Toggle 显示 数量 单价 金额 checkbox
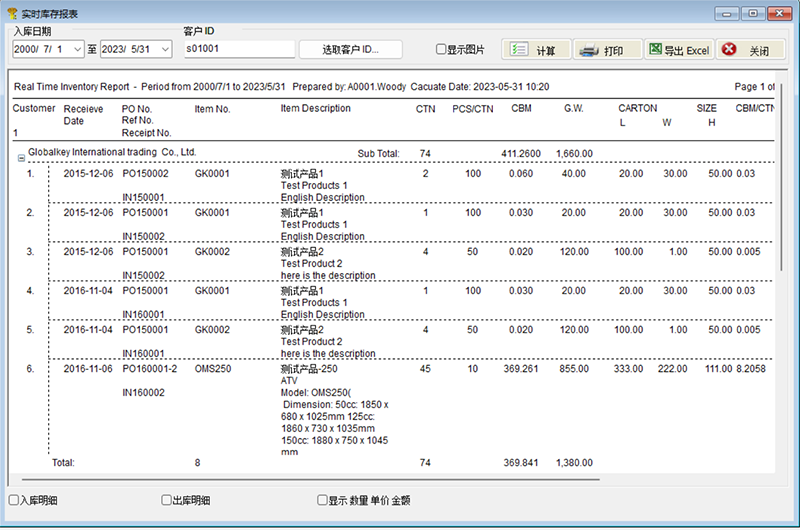800x530 pixels. pyautogui.click(x=322, y=500)
